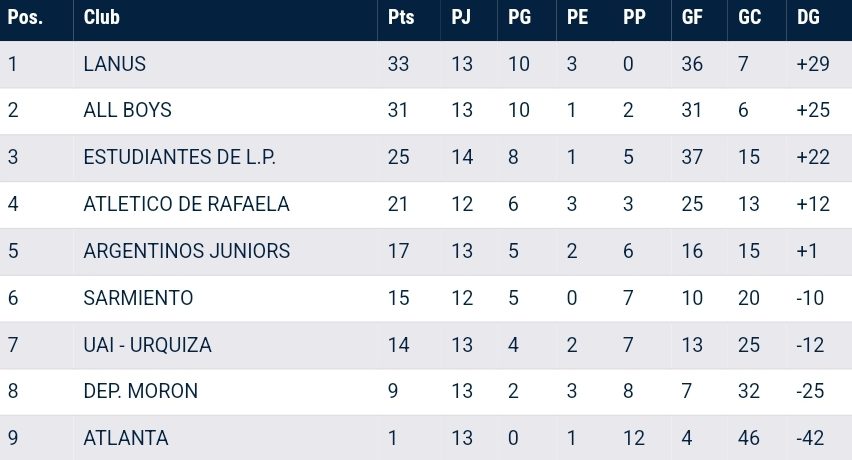Click the DG column header
The width and height of the screenshot is (852, 460).
pyautogui.click(x=808, y=17)
